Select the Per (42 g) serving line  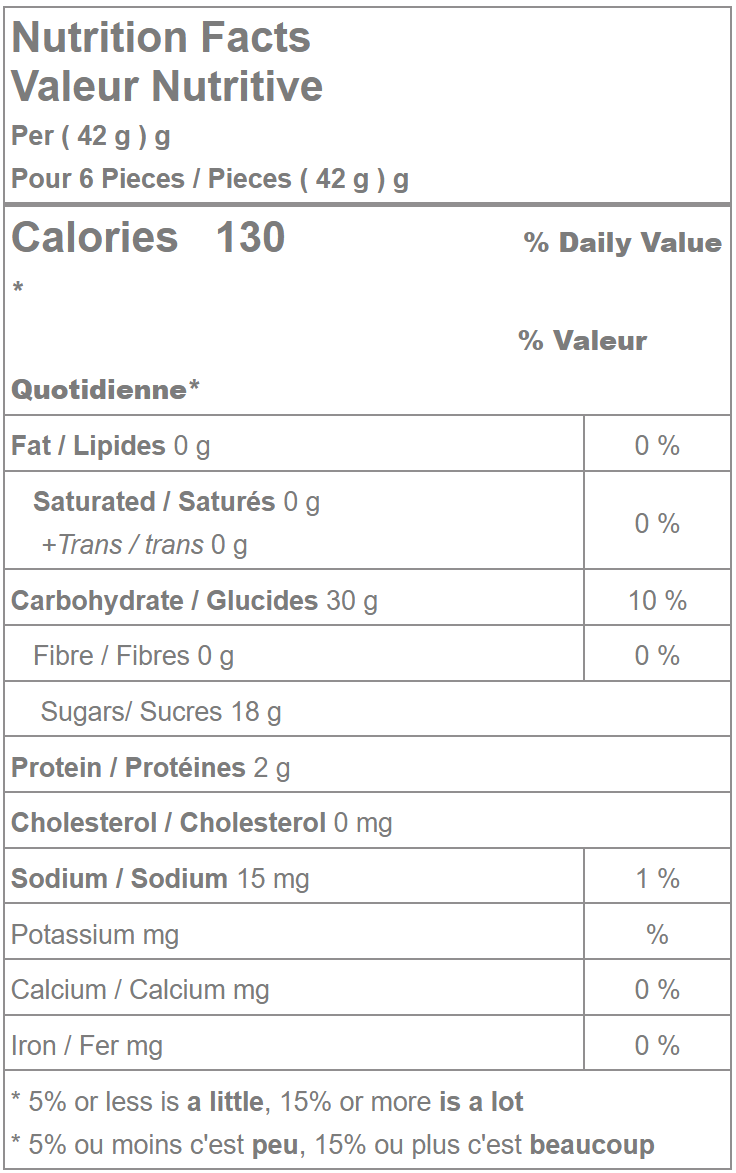pyautogui.click(x=91, y=135)
